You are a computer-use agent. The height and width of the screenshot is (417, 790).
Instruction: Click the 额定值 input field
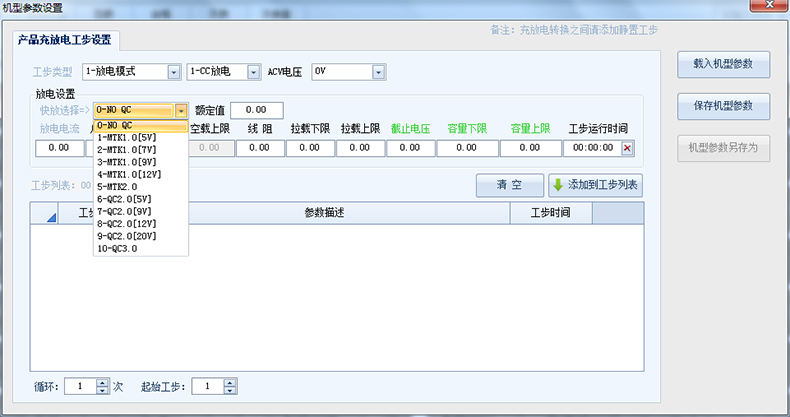click(258, 110)
